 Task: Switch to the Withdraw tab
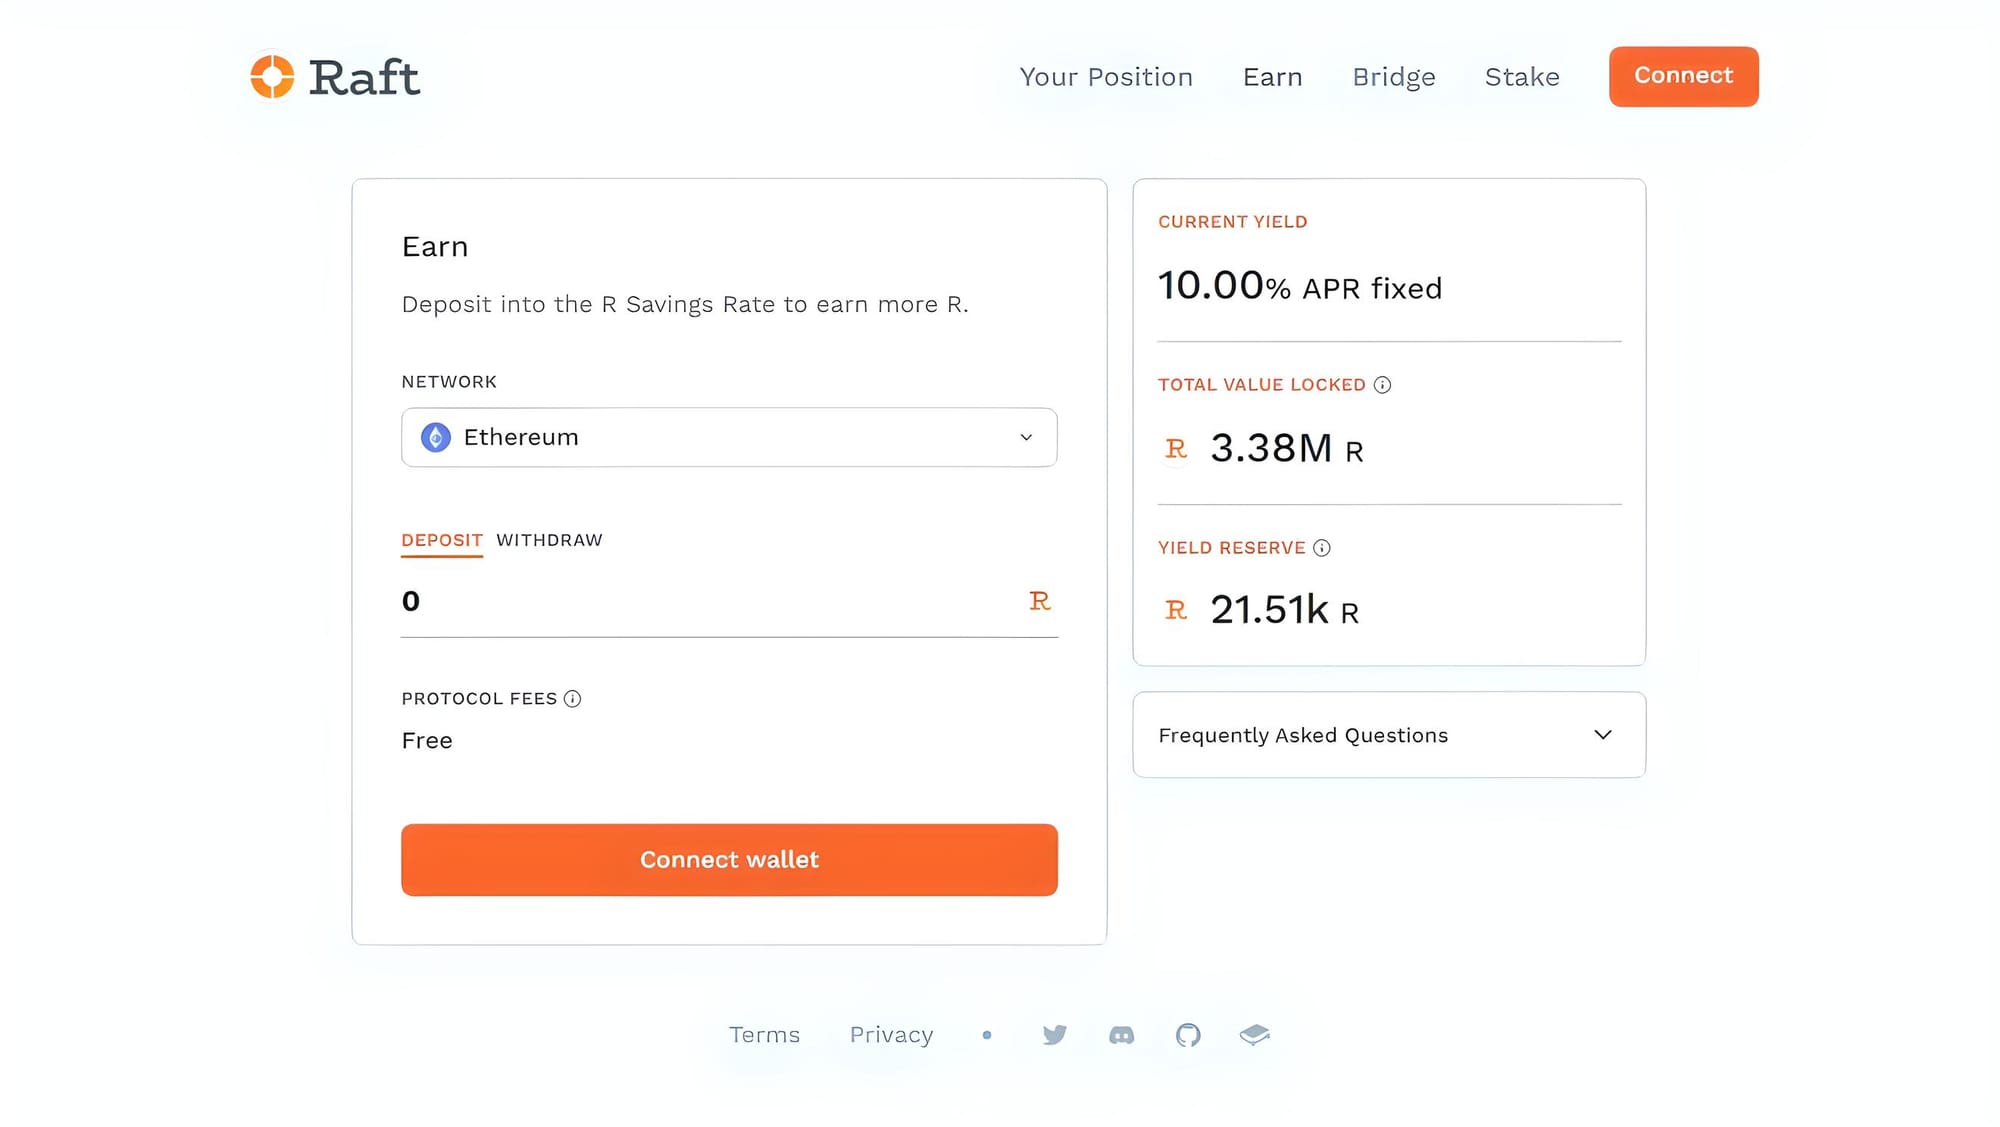[x=549, y=540]
